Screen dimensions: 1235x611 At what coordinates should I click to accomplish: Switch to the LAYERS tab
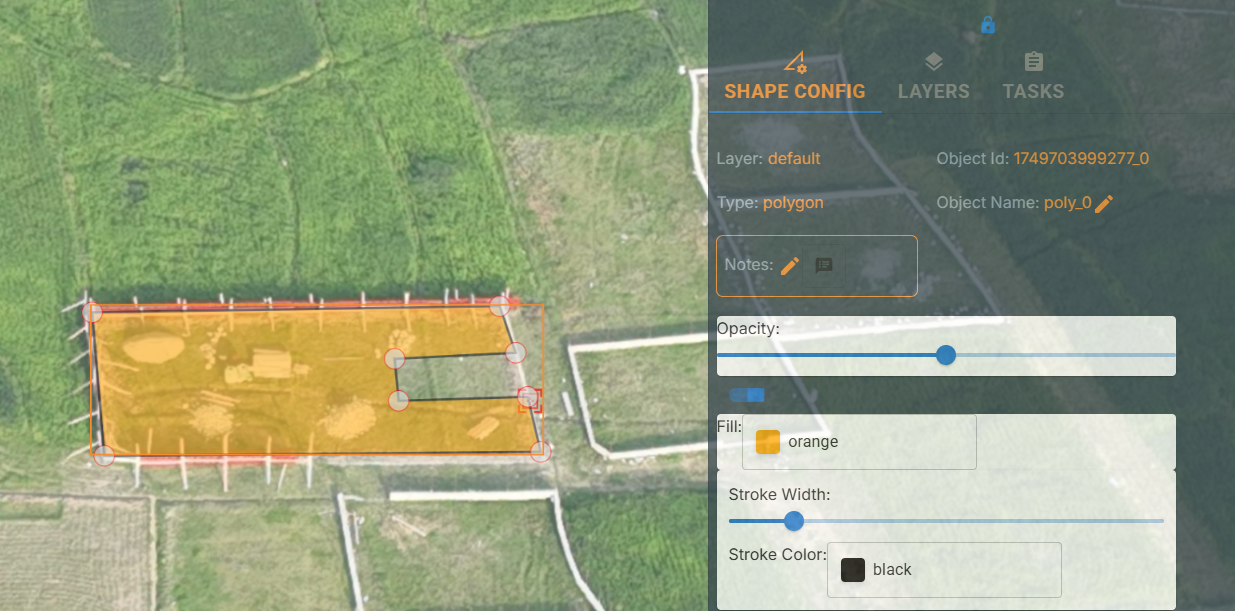pos(933,91)
